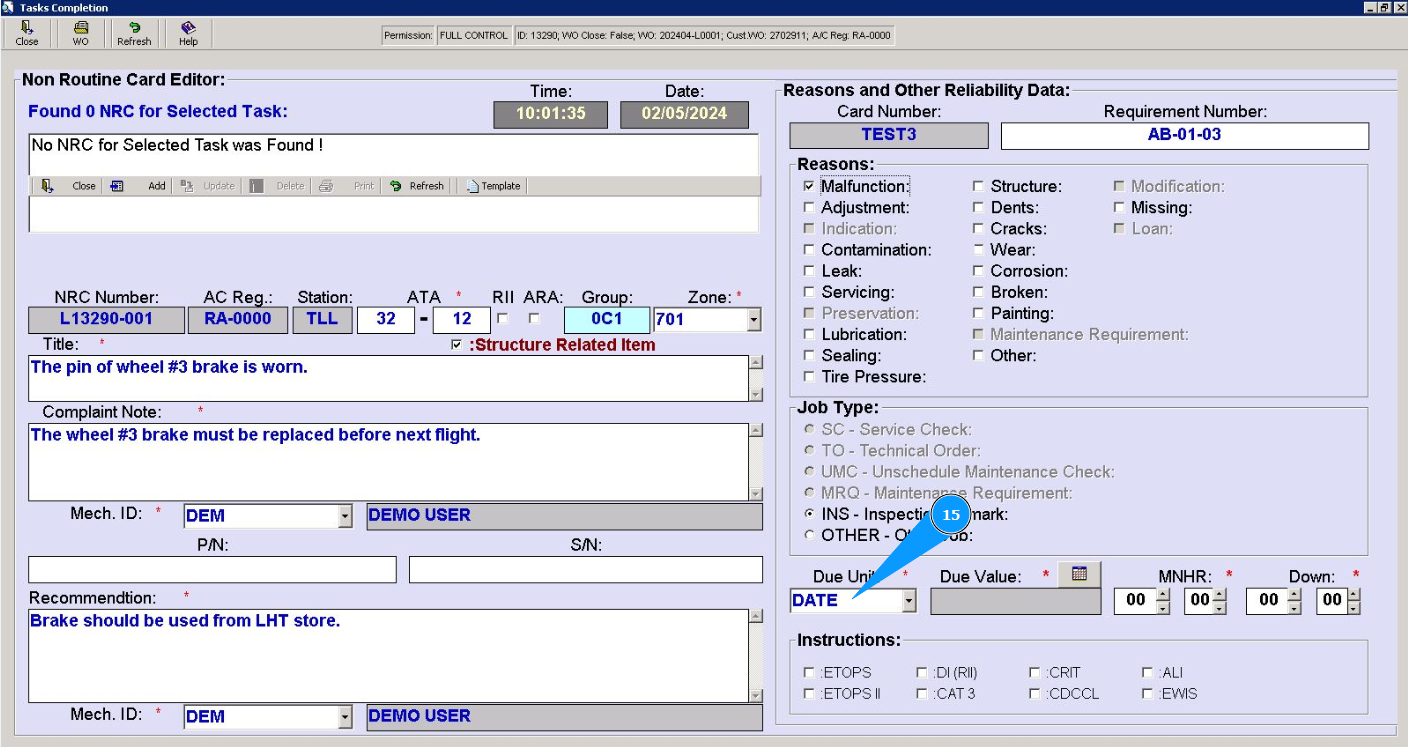Expand the Mech. ID dropdown under Complaint Note

pos(345,517)
